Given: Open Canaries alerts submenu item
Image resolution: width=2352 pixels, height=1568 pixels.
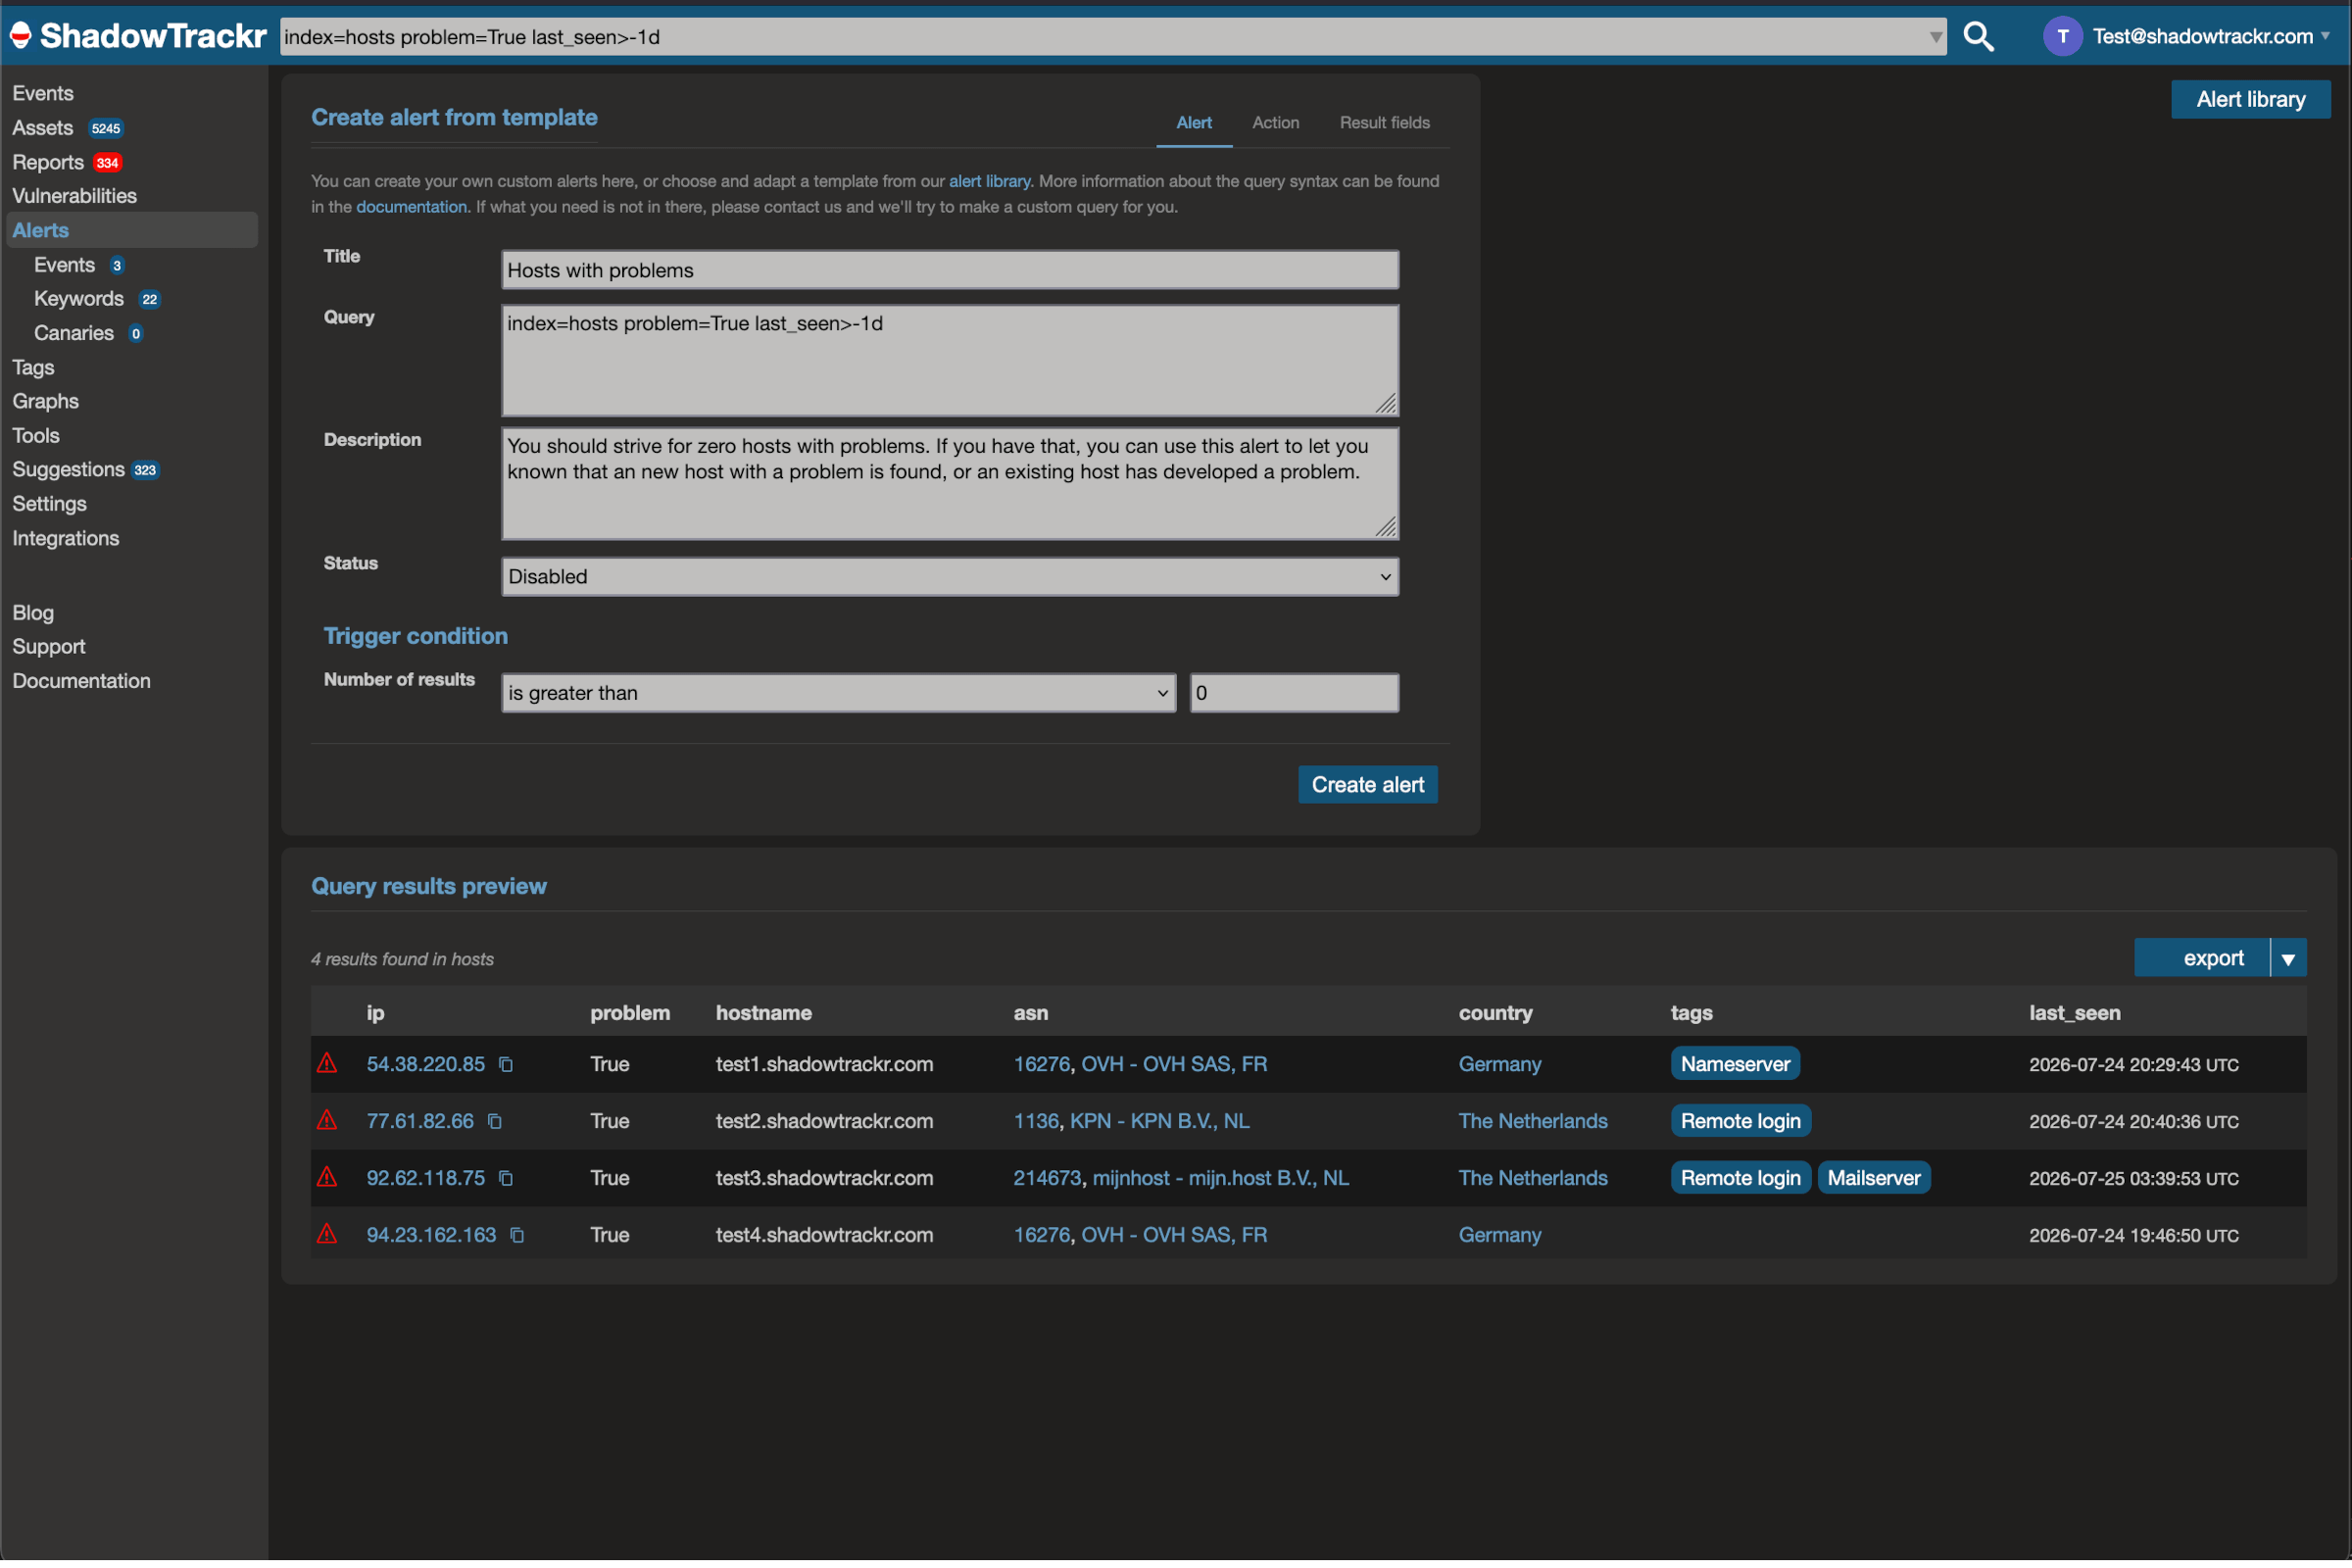Looking at the screenshot, I should pos(74,333).
